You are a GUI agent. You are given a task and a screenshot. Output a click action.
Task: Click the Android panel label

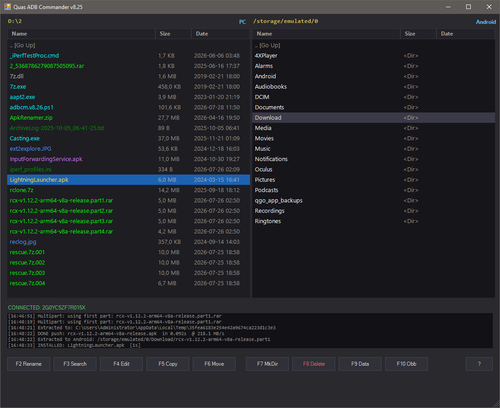tap(486, 22)
